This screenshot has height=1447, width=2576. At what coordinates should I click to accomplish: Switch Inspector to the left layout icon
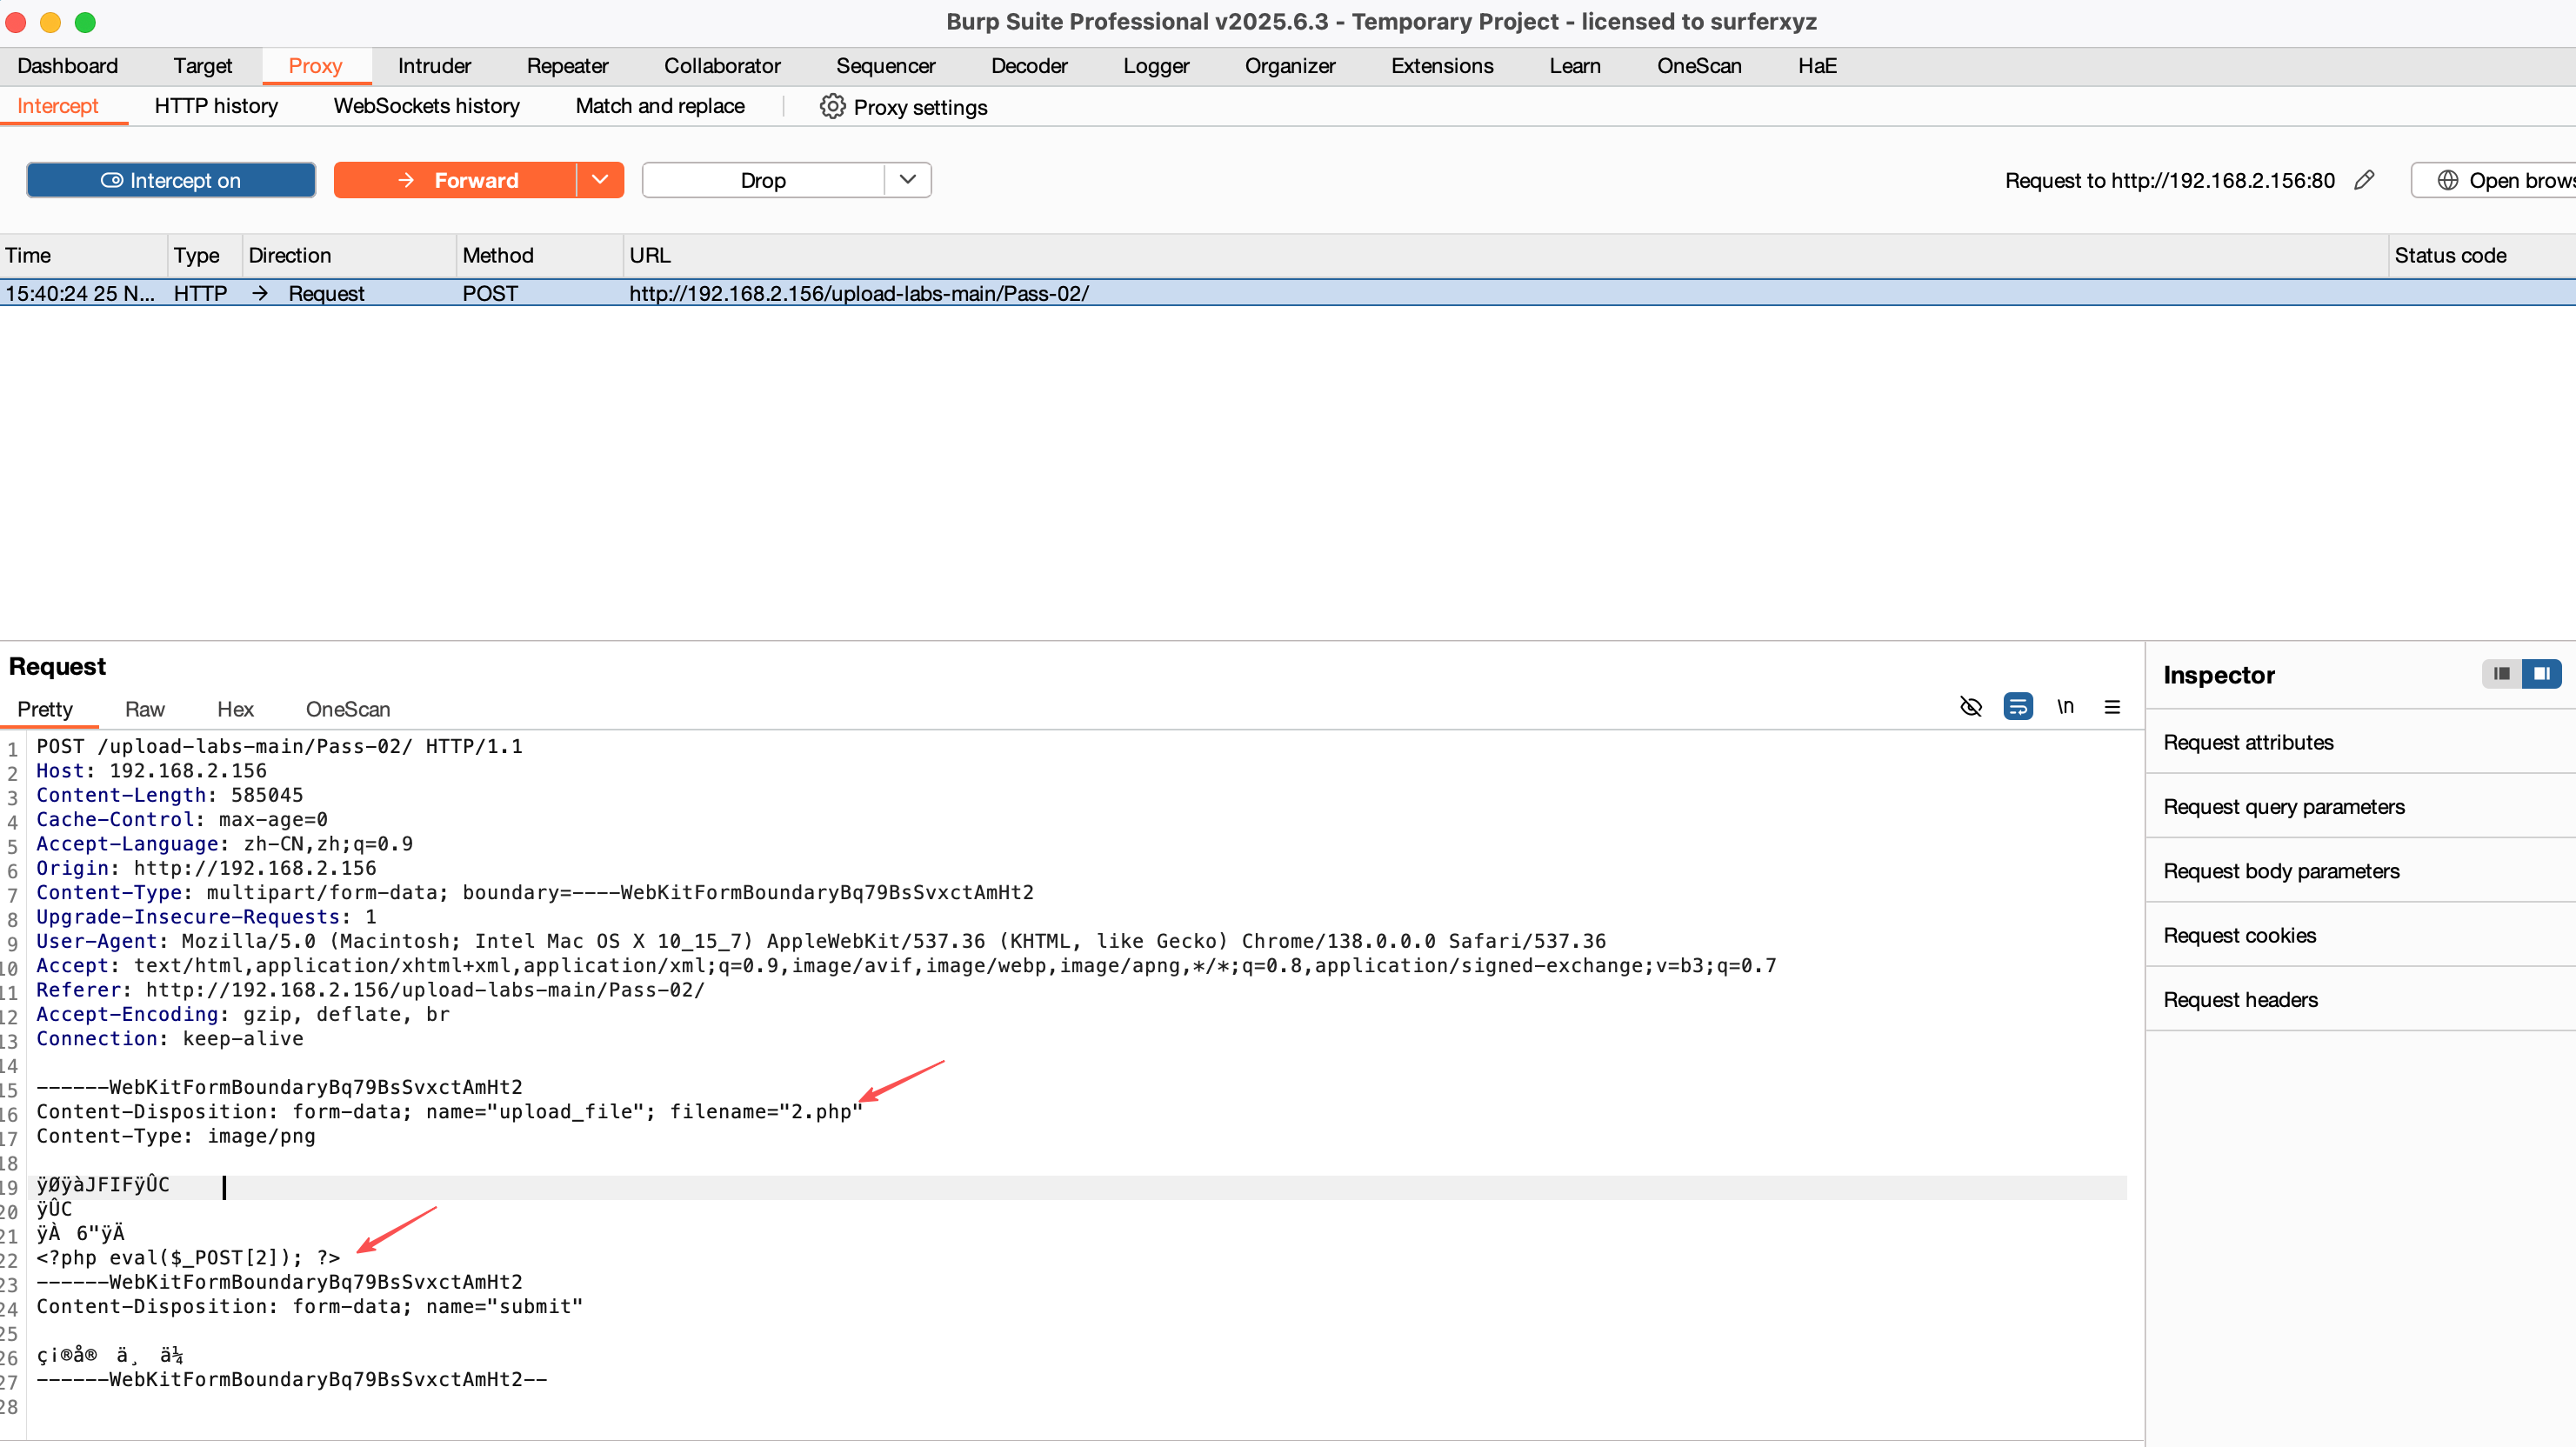tap(2501, 674)
